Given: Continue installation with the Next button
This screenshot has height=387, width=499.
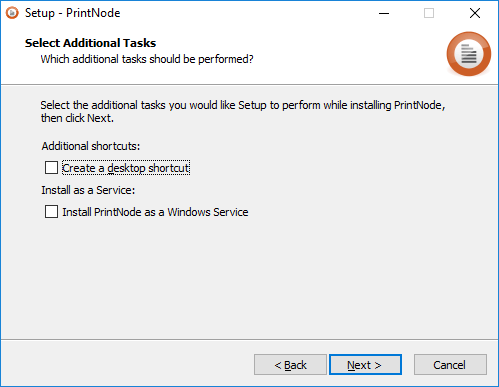Looking at the screenshot, I should point(365,365).
